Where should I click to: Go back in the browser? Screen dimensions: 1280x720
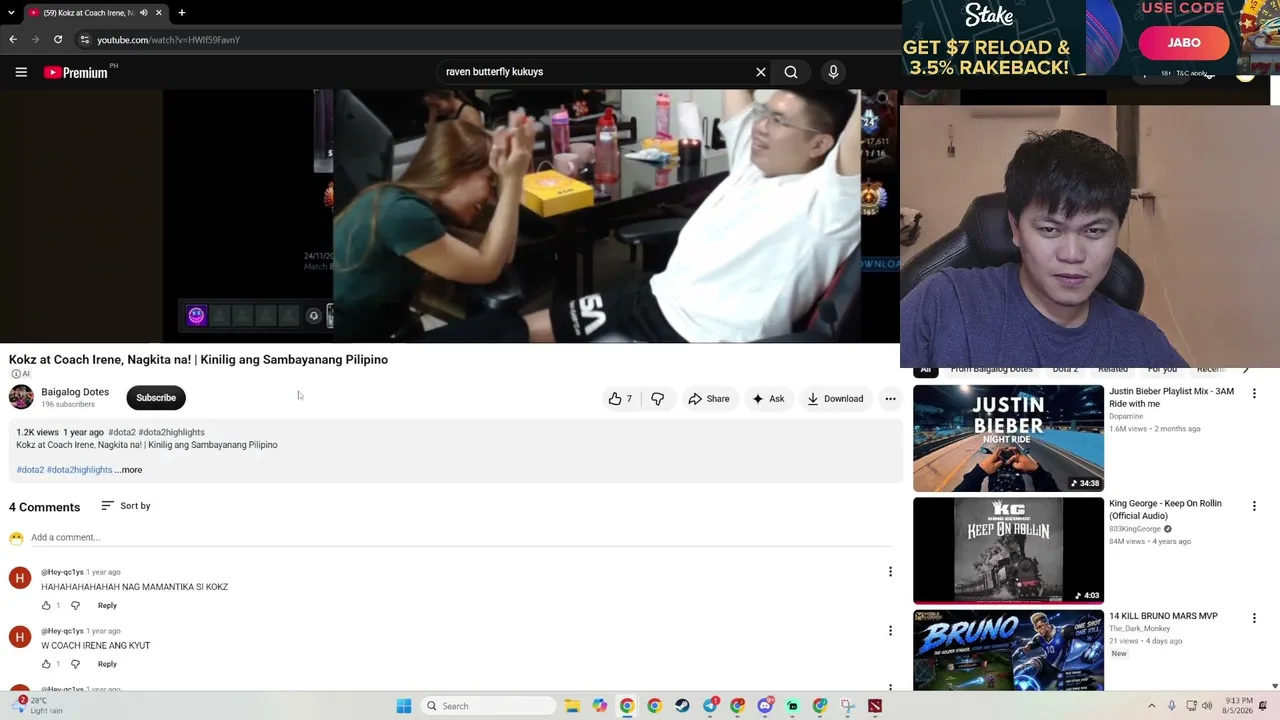pyautogui.click(x=13, y=40)
